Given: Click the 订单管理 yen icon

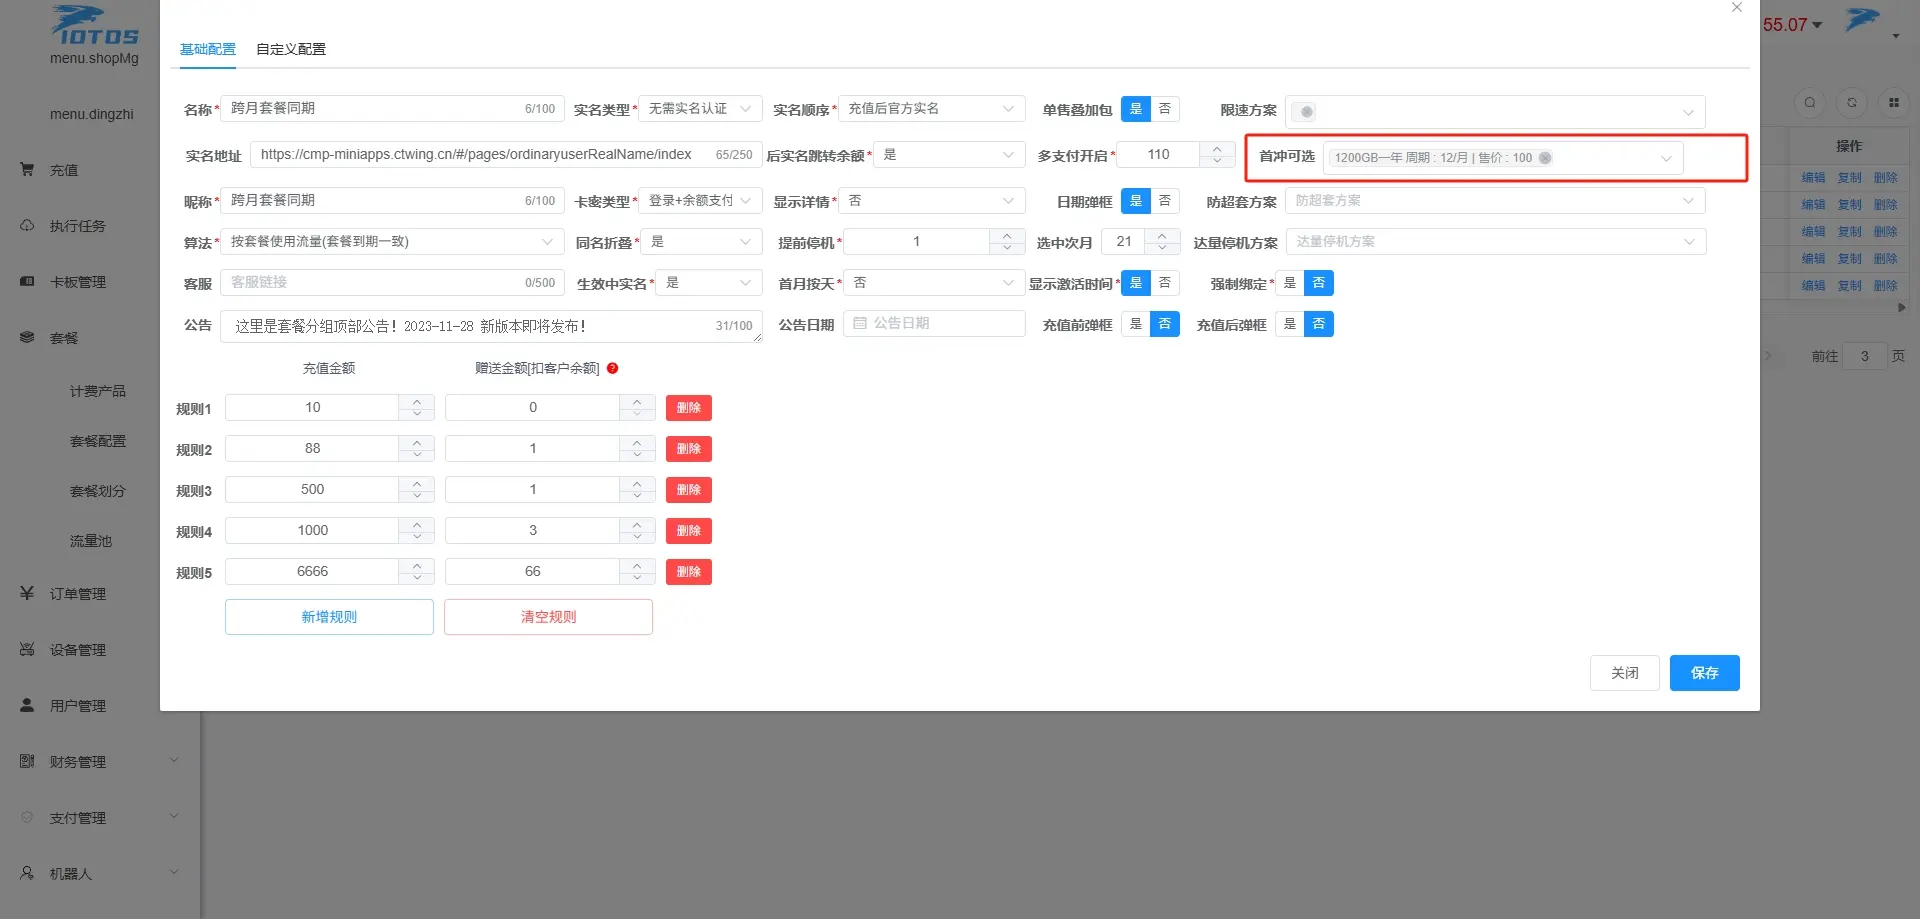Looking at the screenshot, I should 27,593.
